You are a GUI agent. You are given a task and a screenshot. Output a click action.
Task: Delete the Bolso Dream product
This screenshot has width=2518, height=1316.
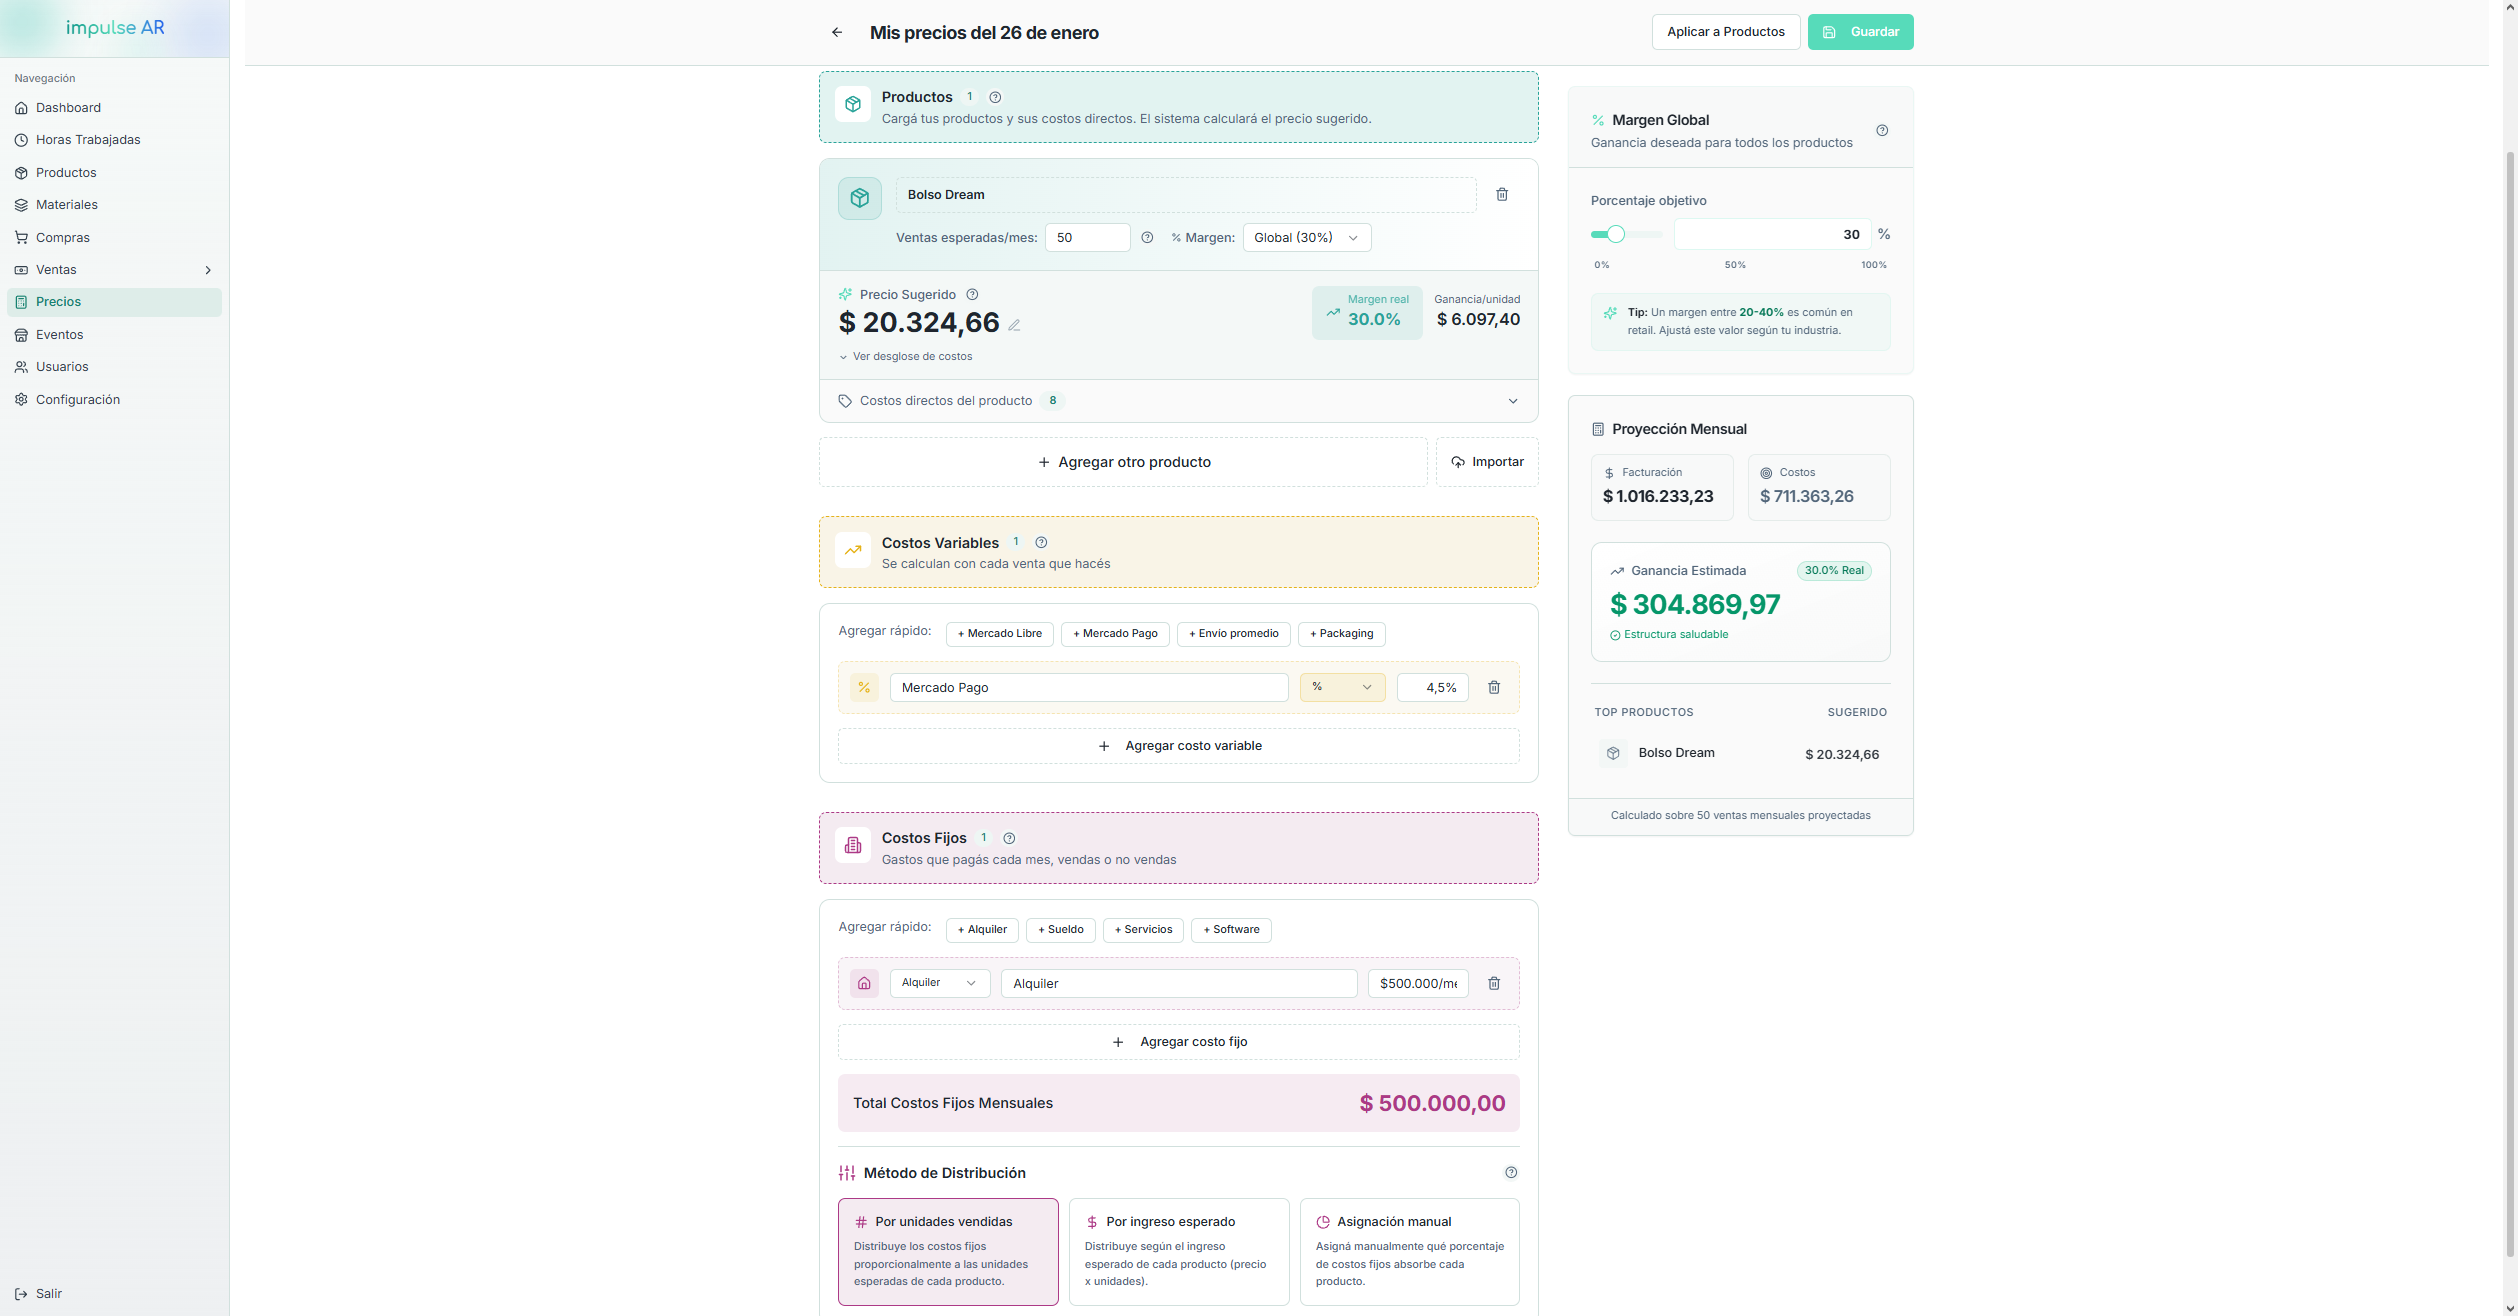pos(1501,195)
